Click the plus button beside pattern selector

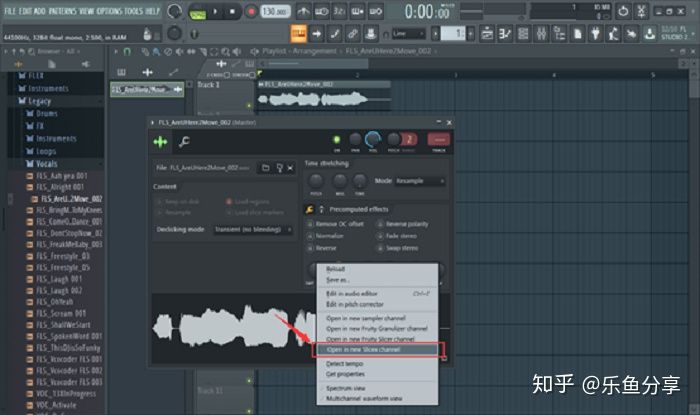pos(470,33)
